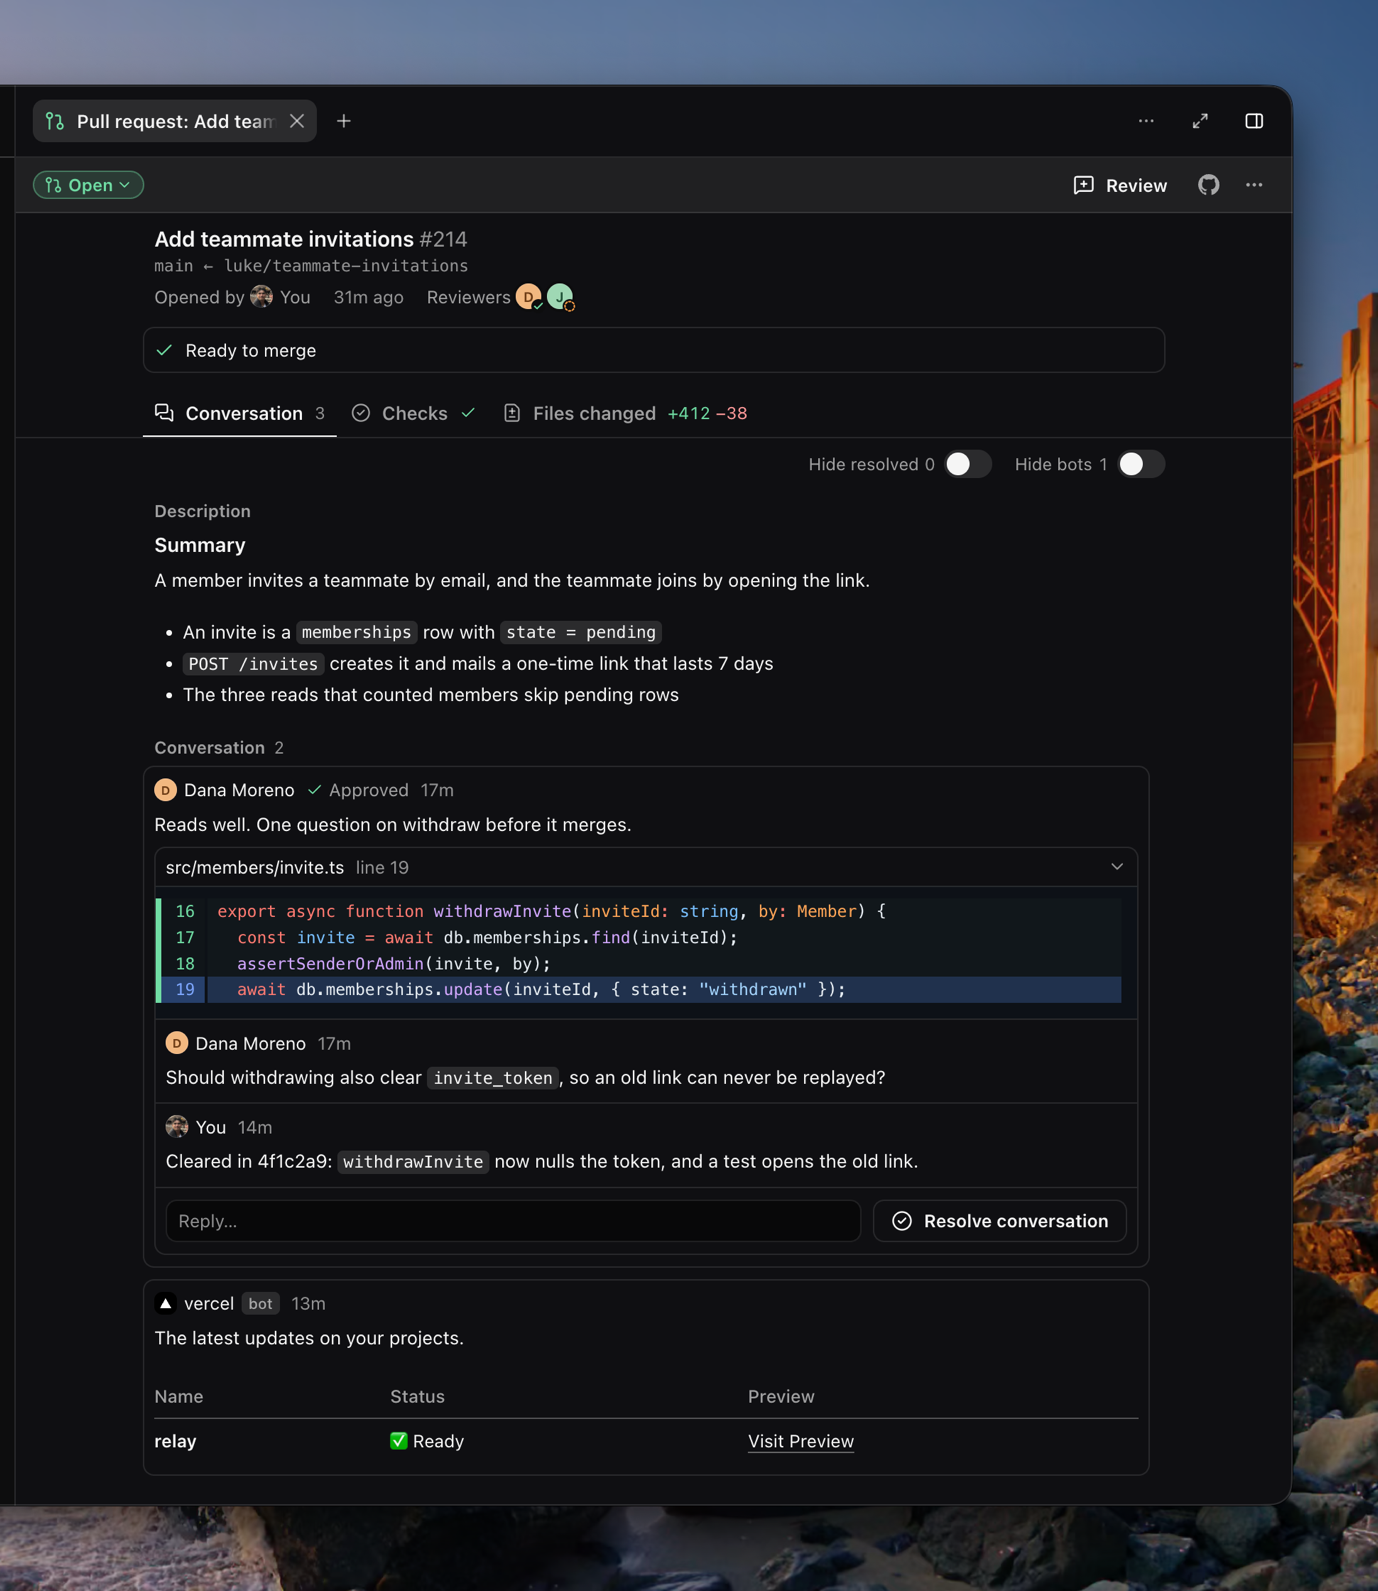1378x1591 pixels.
Task: Click the Approved status on Dana's review
Action: pos(358,790)
